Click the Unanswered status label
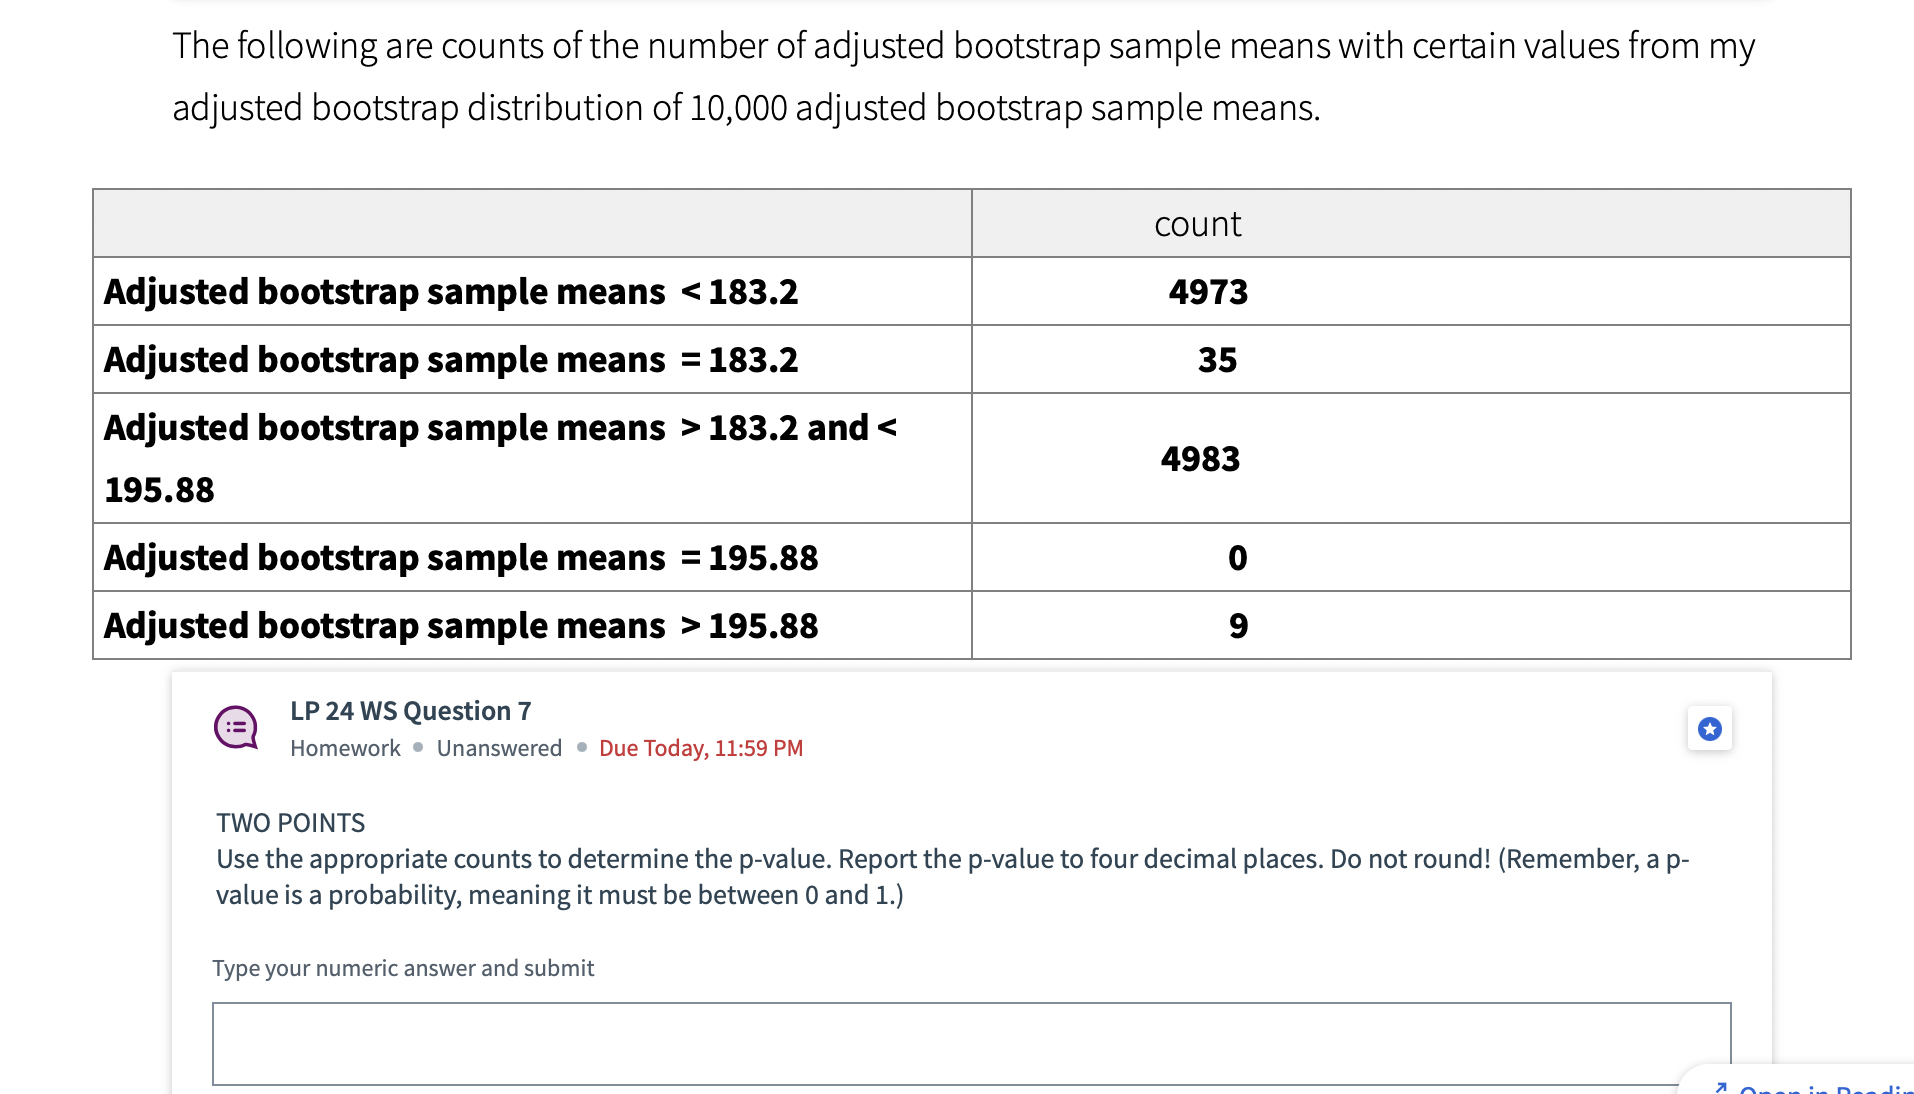The width and height of the screenshot is (1914, 1094). click(x=498, y=748)
